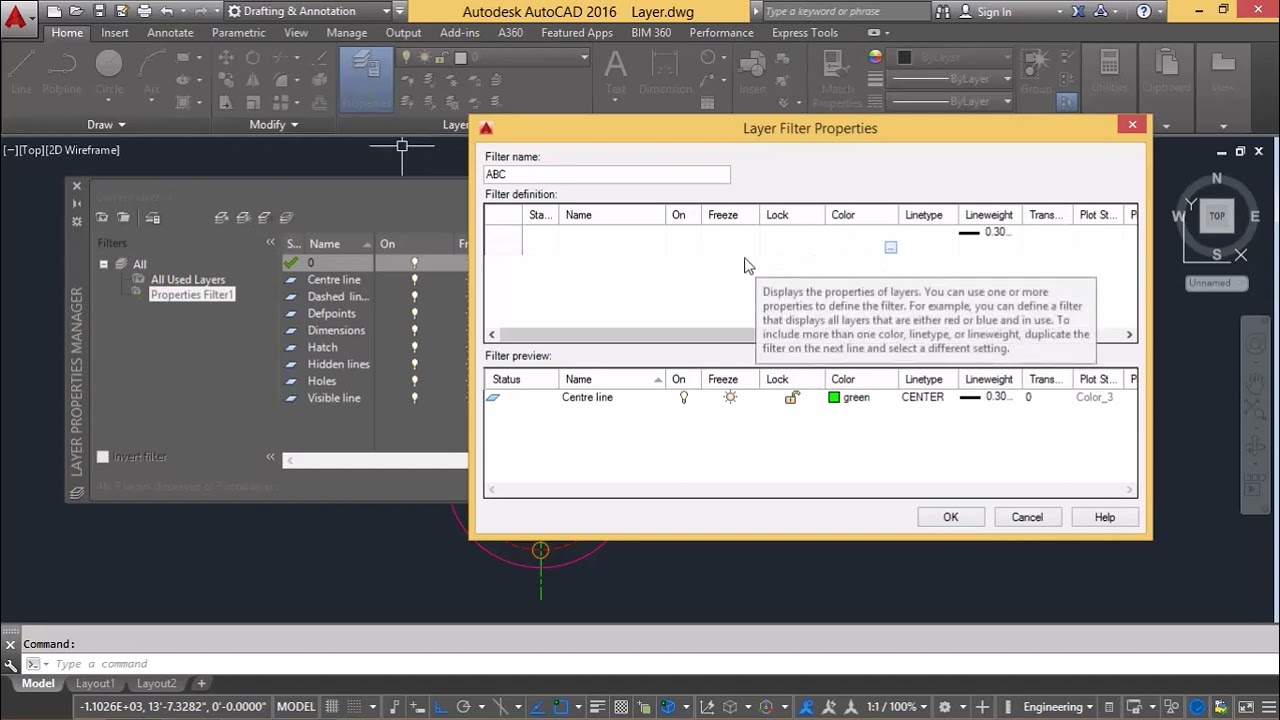
Task: Select the Line tool in Draw panel
Action: pyautogui.click(x=21, y=72)
